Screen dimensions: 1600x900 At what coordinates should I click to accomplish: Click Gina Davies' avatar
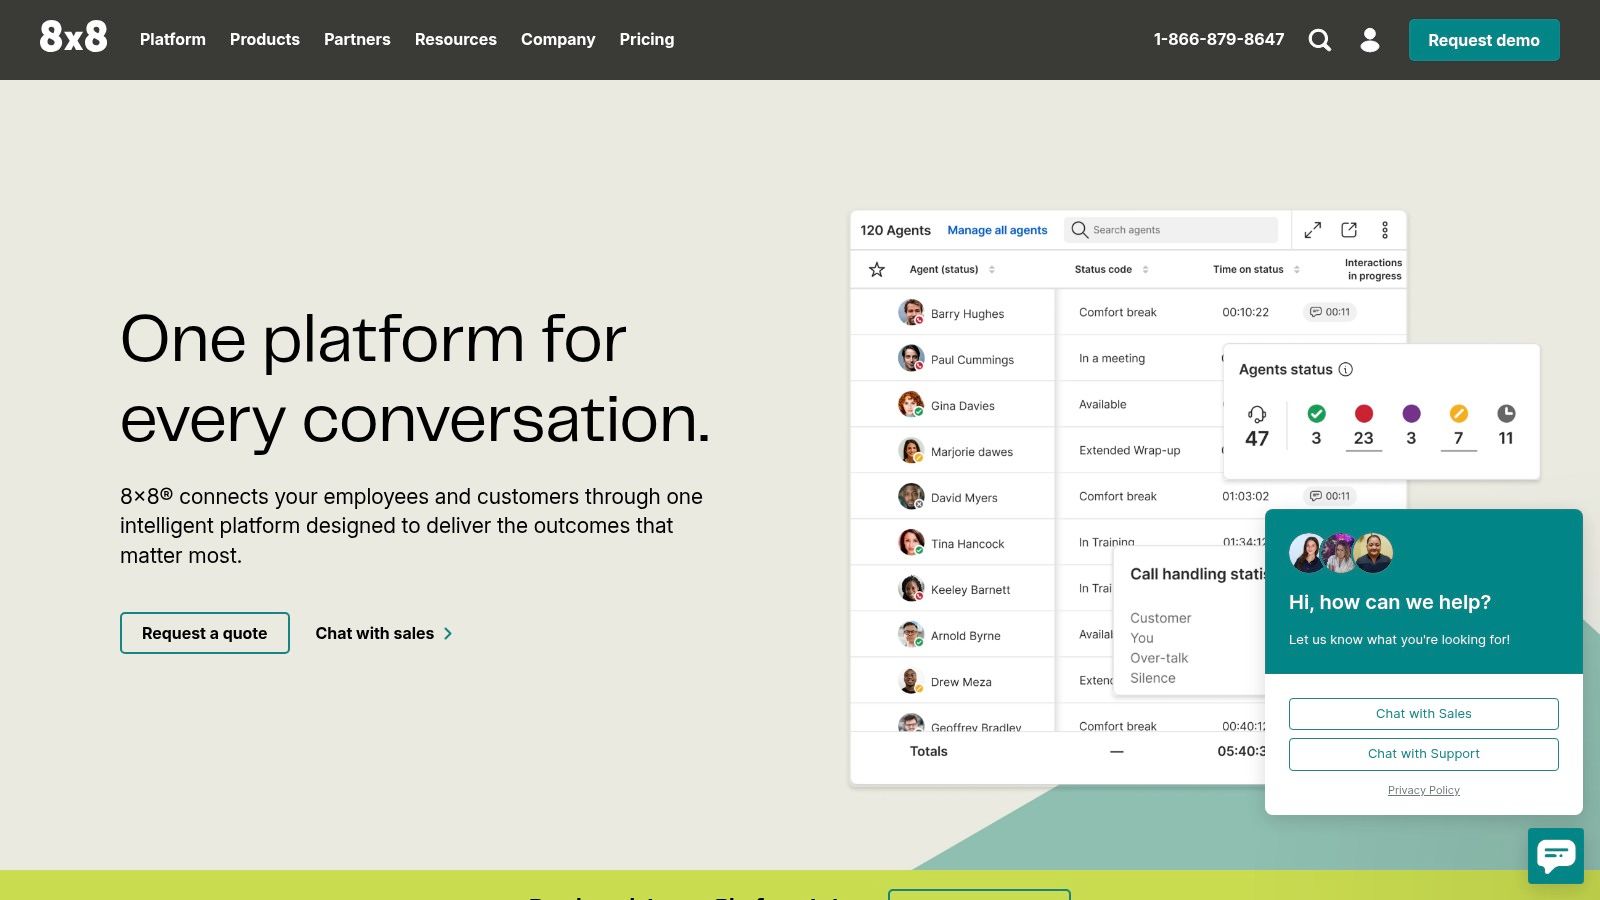tap(911, 404)
